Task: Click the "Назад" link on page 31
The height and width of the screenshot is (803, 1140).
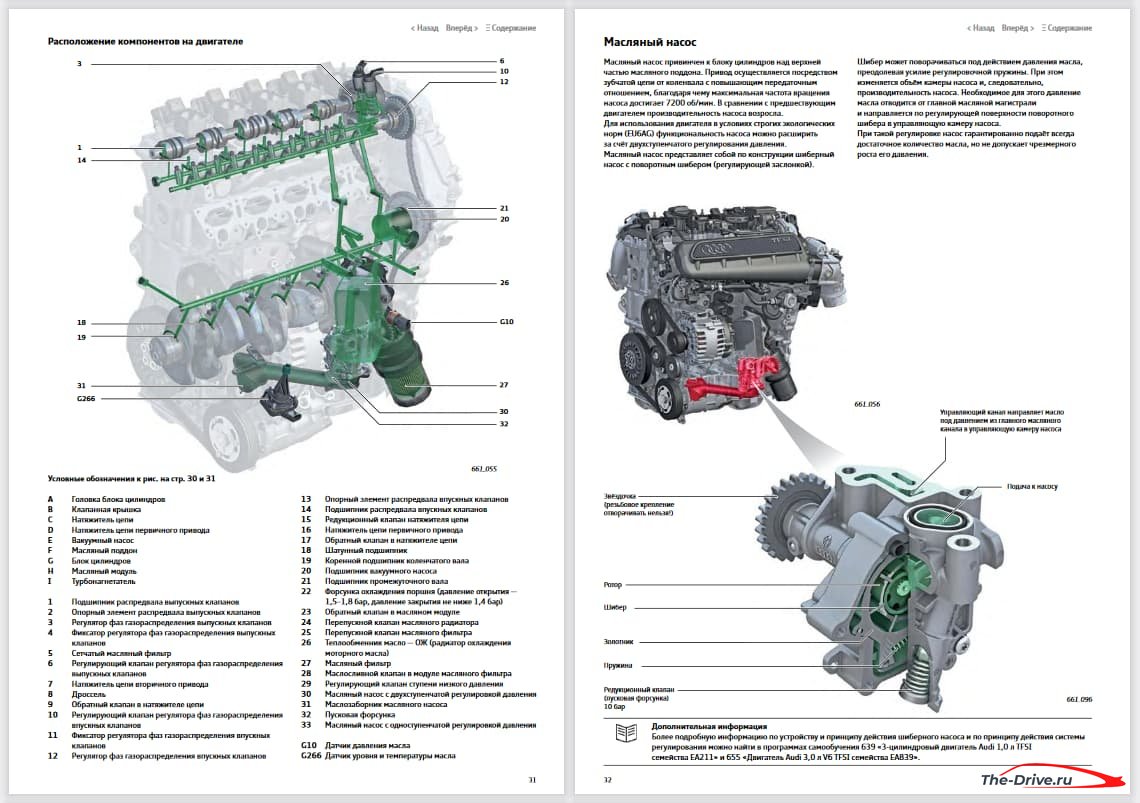Action: pos(425,28)
